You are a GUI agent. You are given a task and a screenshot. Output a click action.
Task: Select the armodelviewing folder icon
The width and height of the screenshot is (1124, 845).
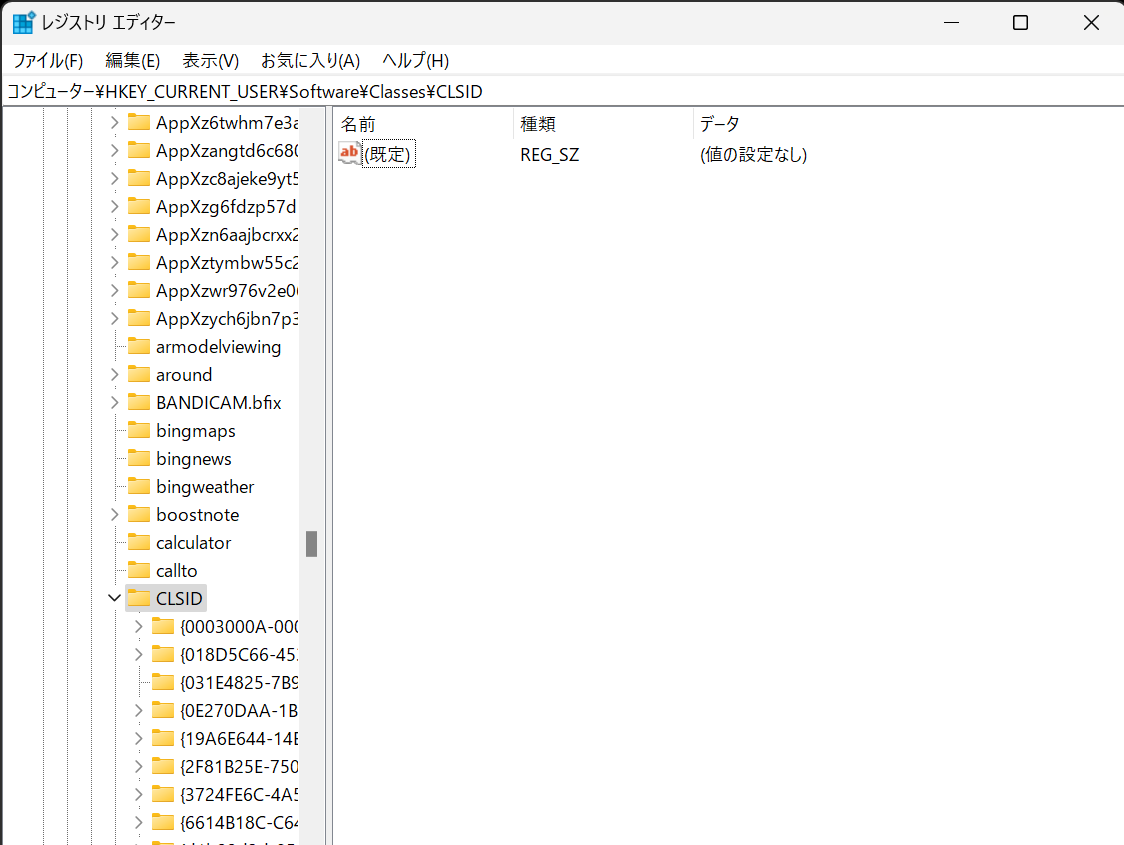138,346
